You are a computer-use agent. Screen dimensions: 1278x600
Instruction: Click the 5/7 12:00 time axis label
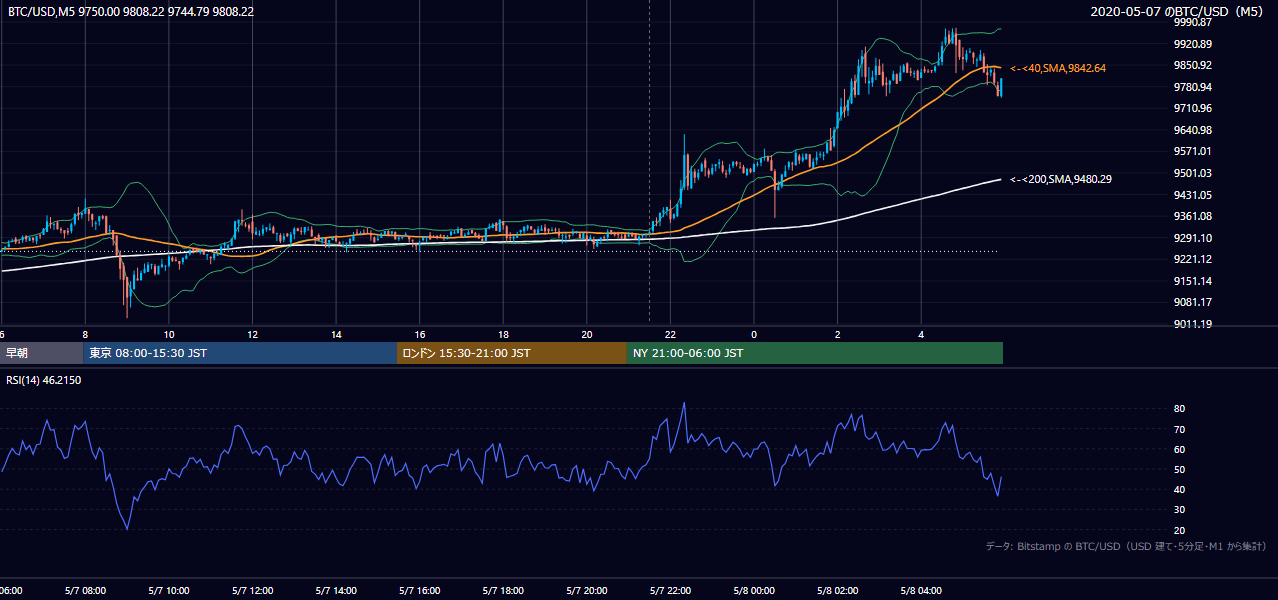[252, 591]
